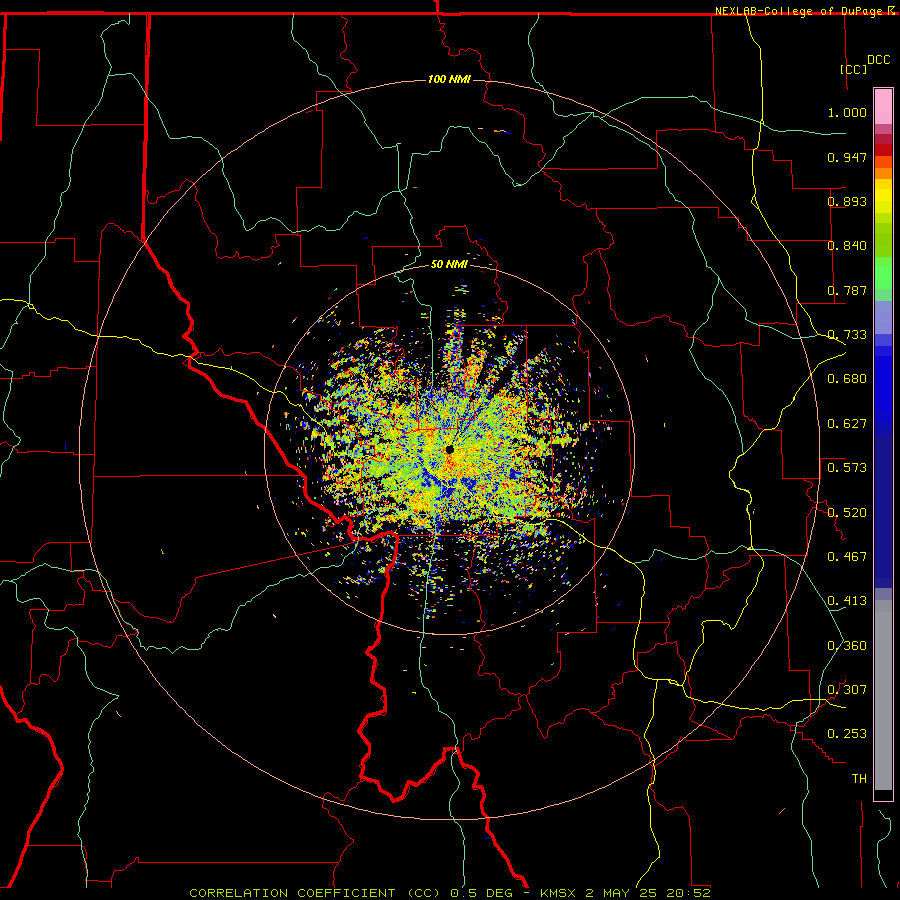Screen dimensions: 900x900
Task: Click the 0.413 legend value
Action: click(x=847, y=601)
